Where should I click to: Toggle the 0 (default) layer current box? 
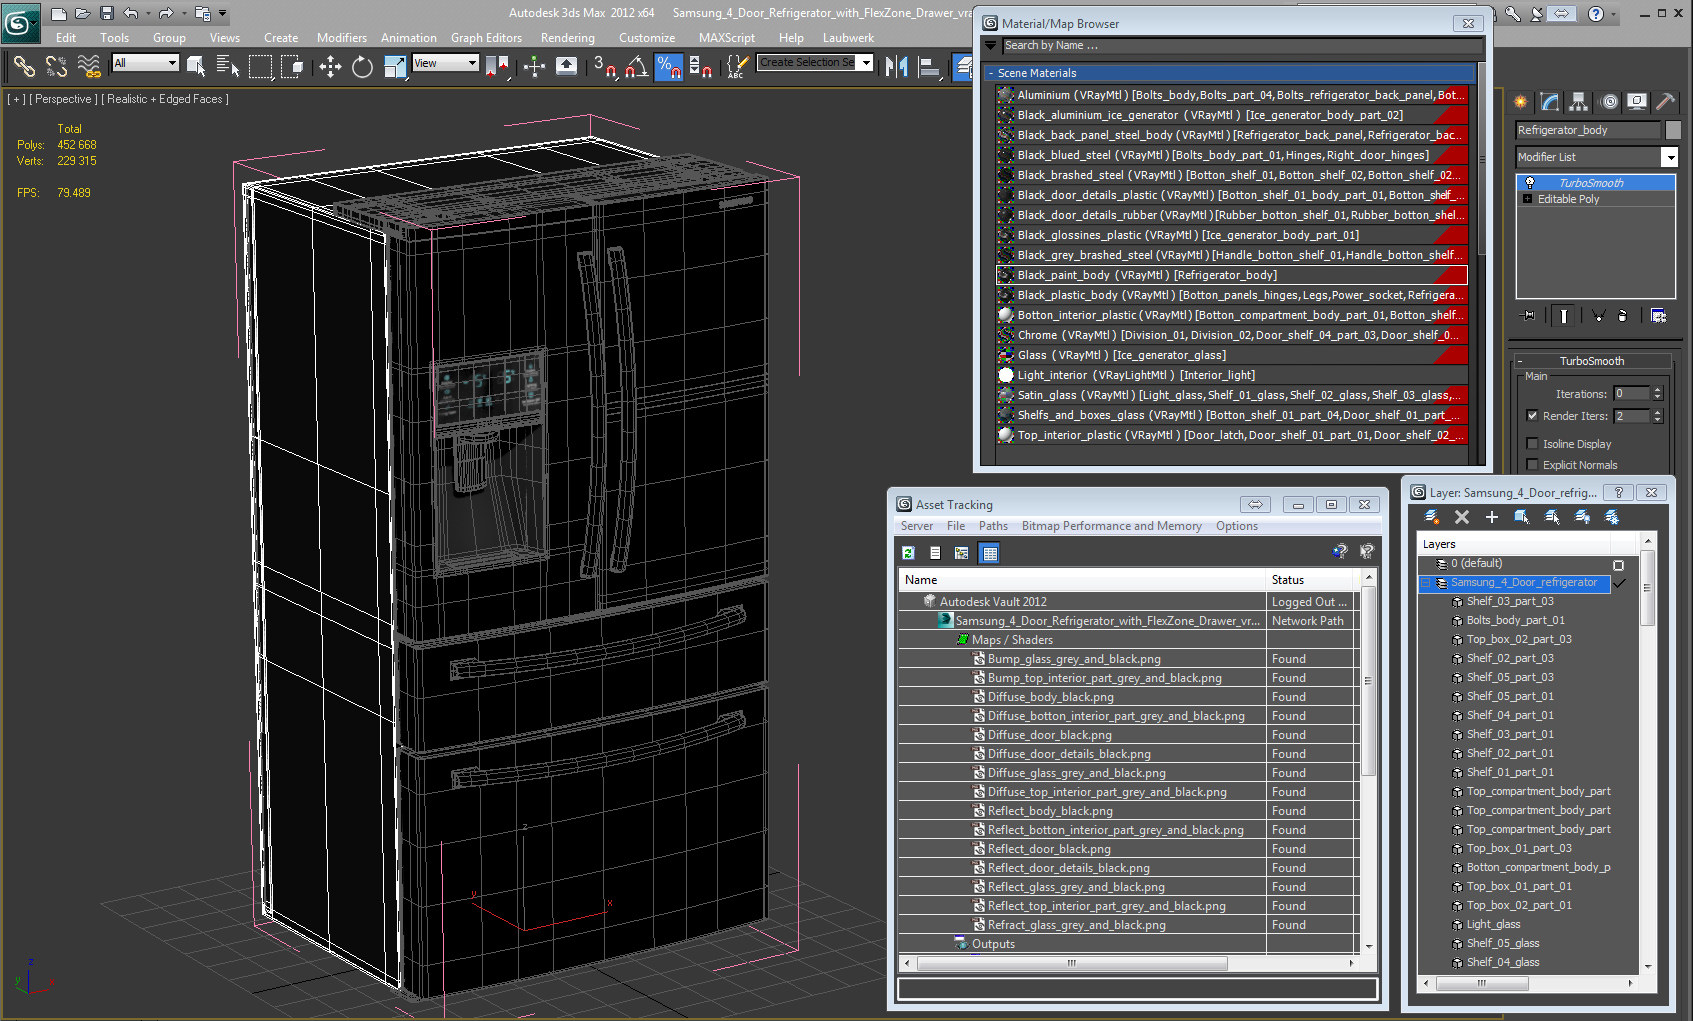1619,564
